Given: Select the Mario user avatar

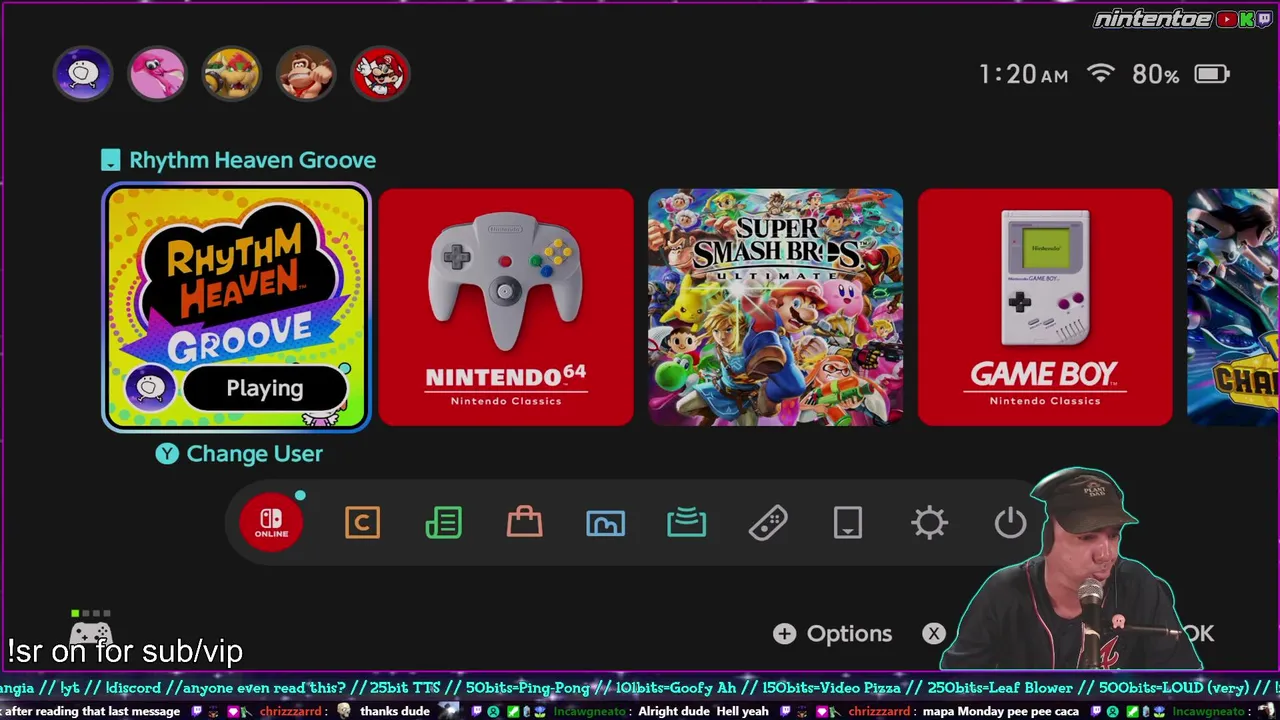Looking at the screenshot, I should (x=380, y=73).
